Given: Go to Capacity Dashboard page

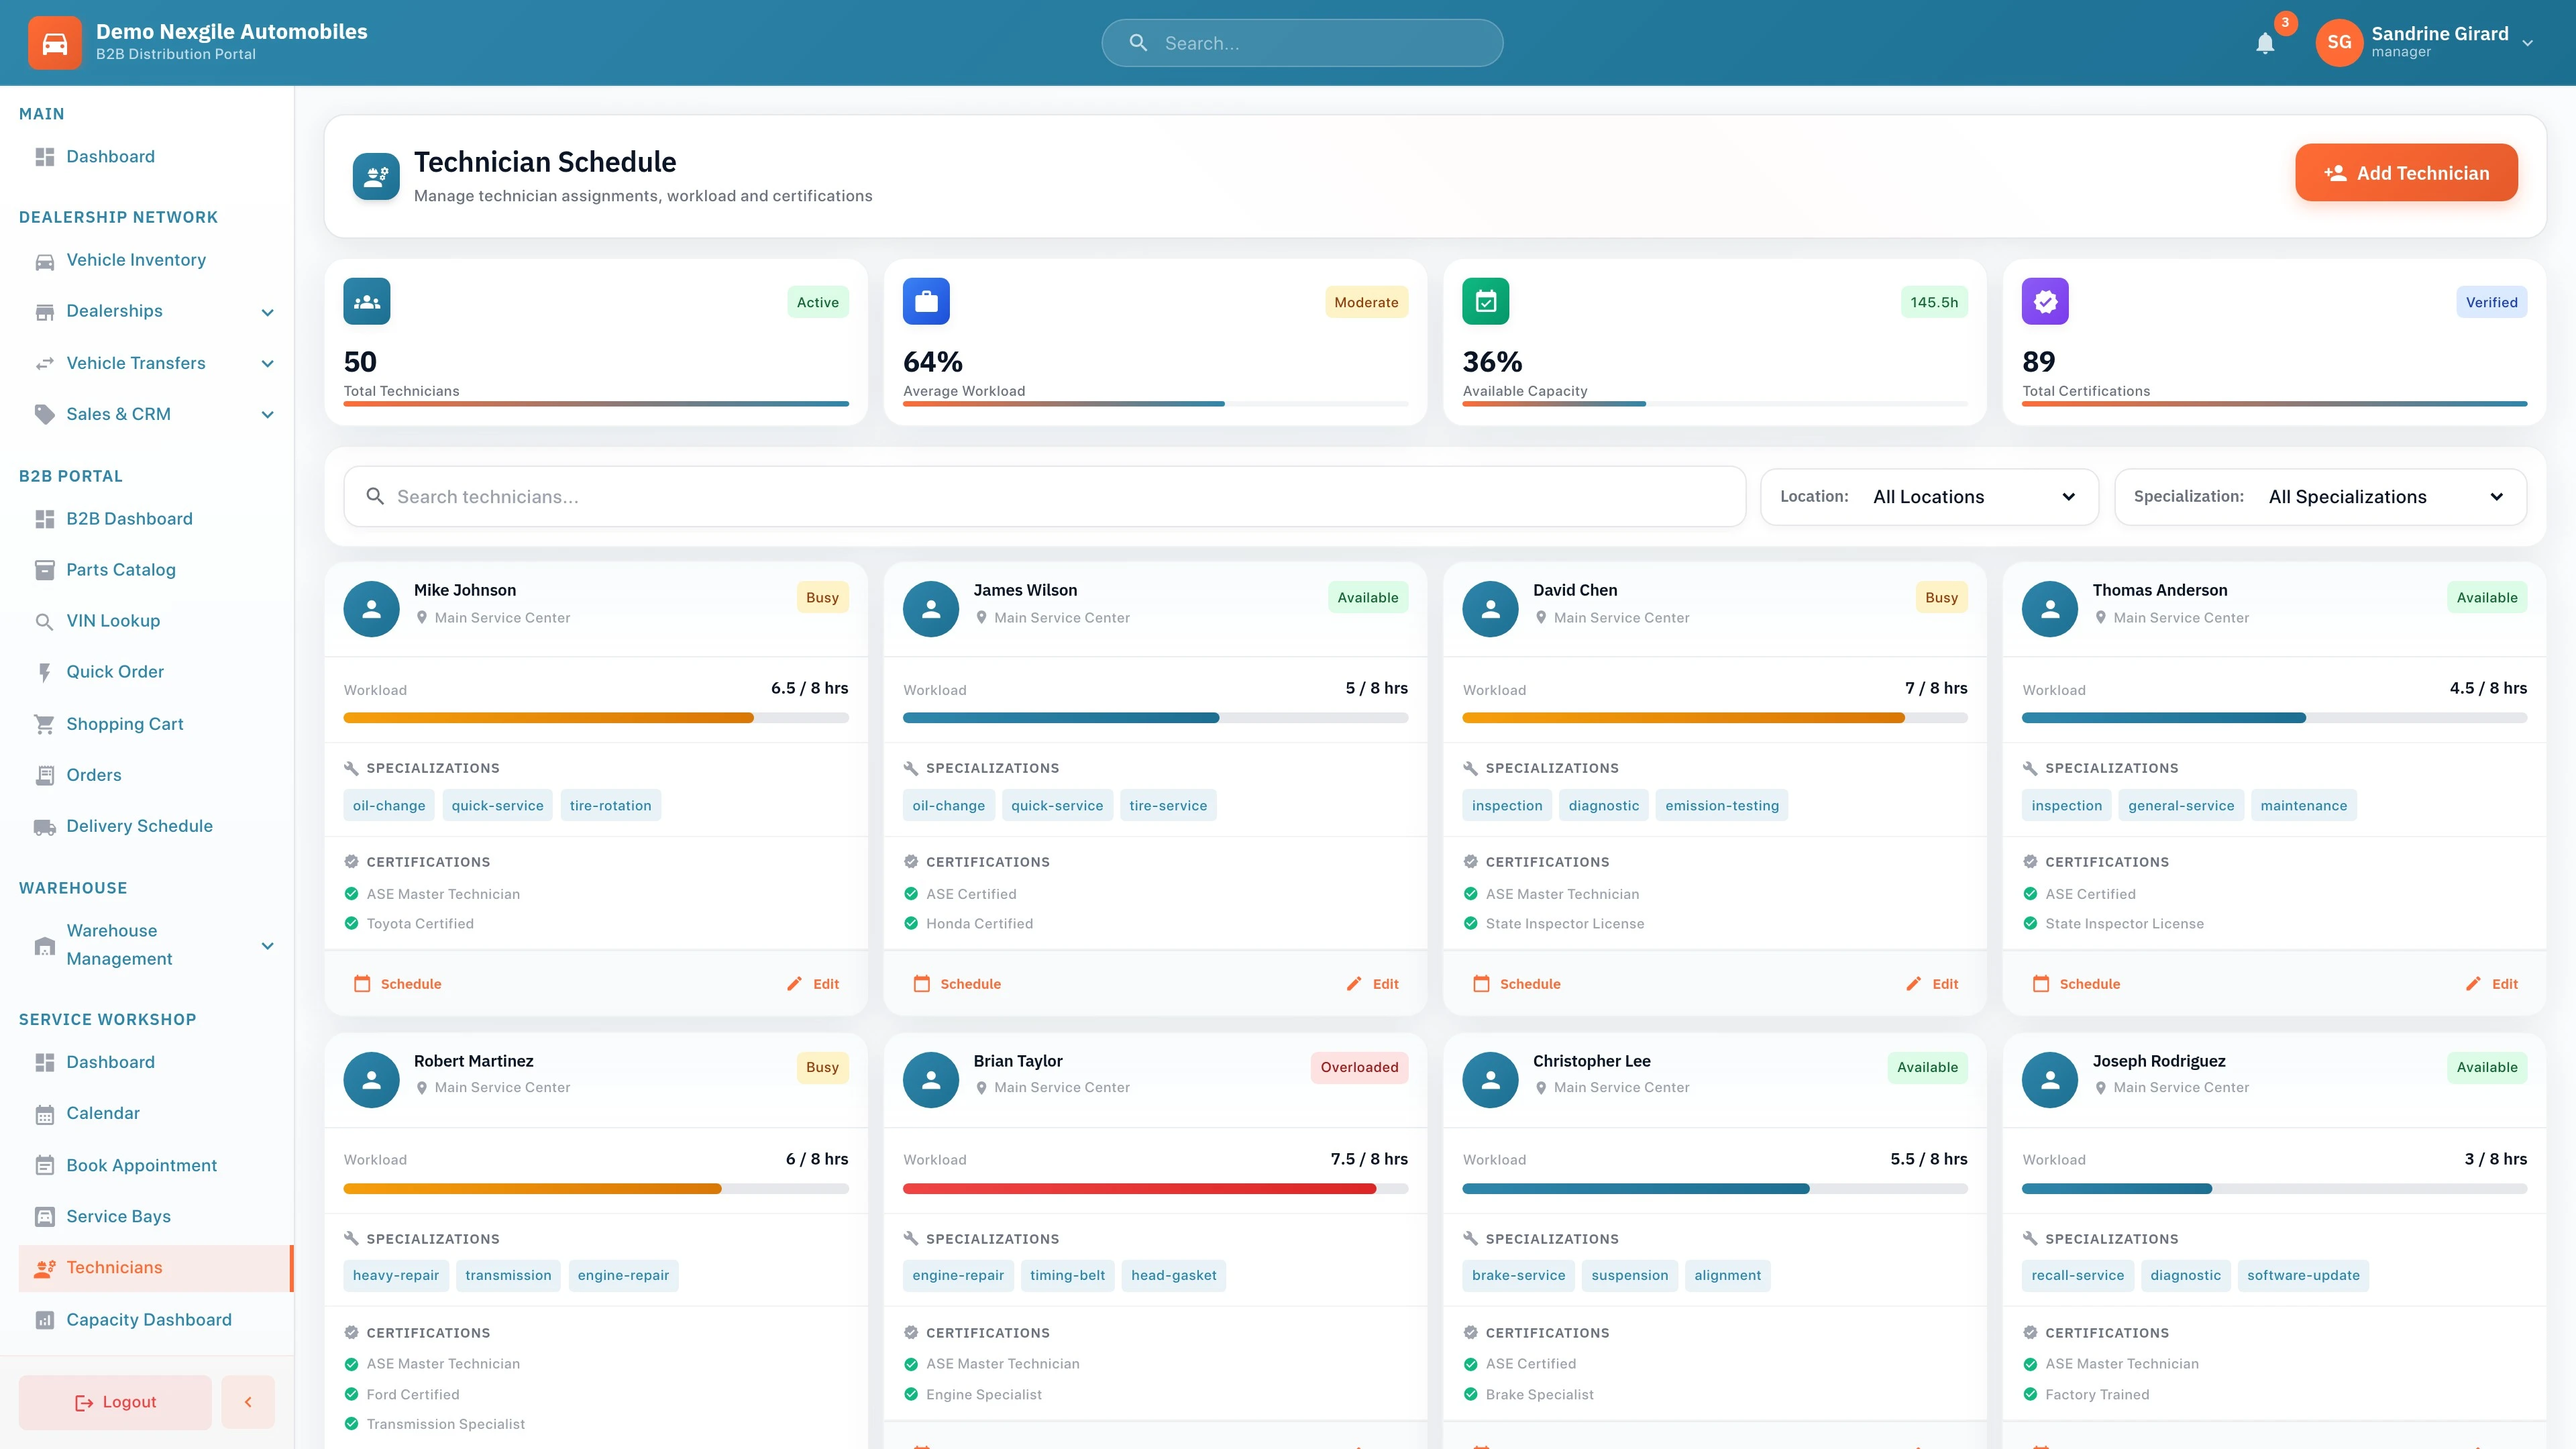Looking at the screenshot, I should click(148, 1319).
